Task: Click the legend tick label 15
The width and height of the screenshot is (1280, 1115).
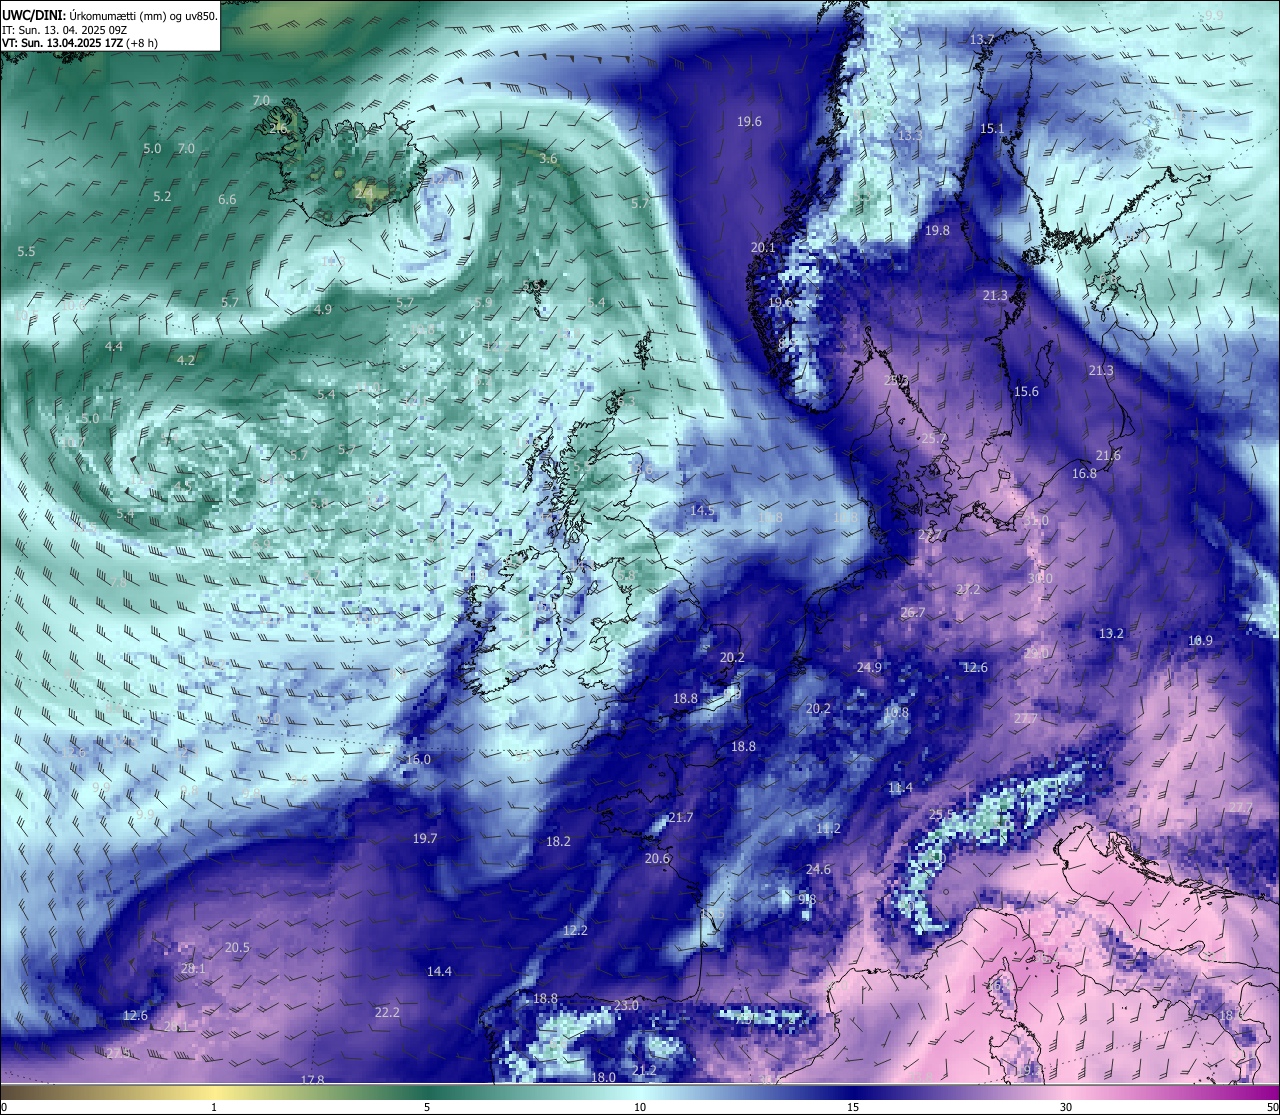Action: [x=853, y=1107]
